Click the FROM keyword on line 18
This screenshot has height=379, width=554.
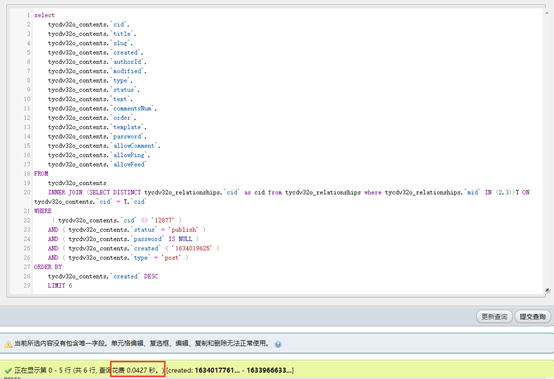41,174
